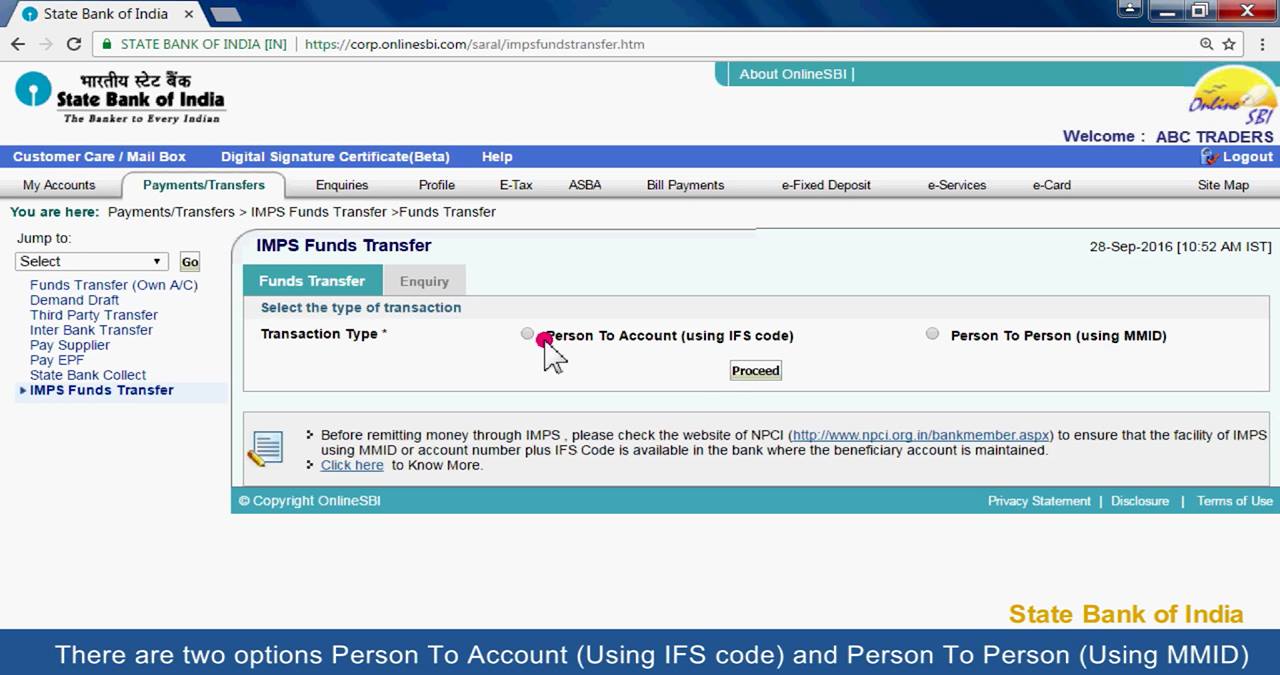Open Funds Transfer (Own A/C) in sidebar
Screen dimensions: 1280x675
pyautogui.click(x=114, y=285)
